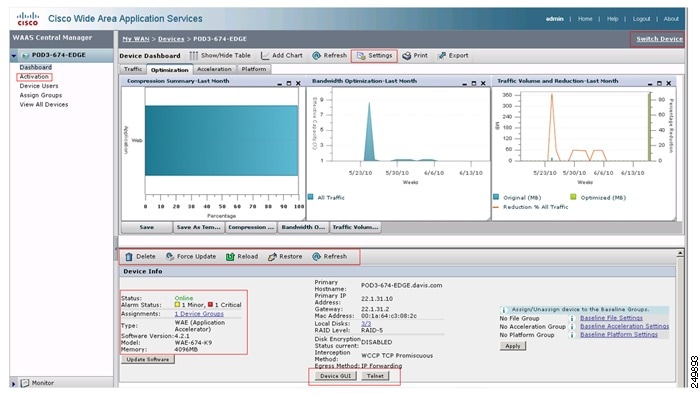Viewport: 700px width, 397px height.
Task: Click the Web compression bar in chart
Action: click(221, 140)
